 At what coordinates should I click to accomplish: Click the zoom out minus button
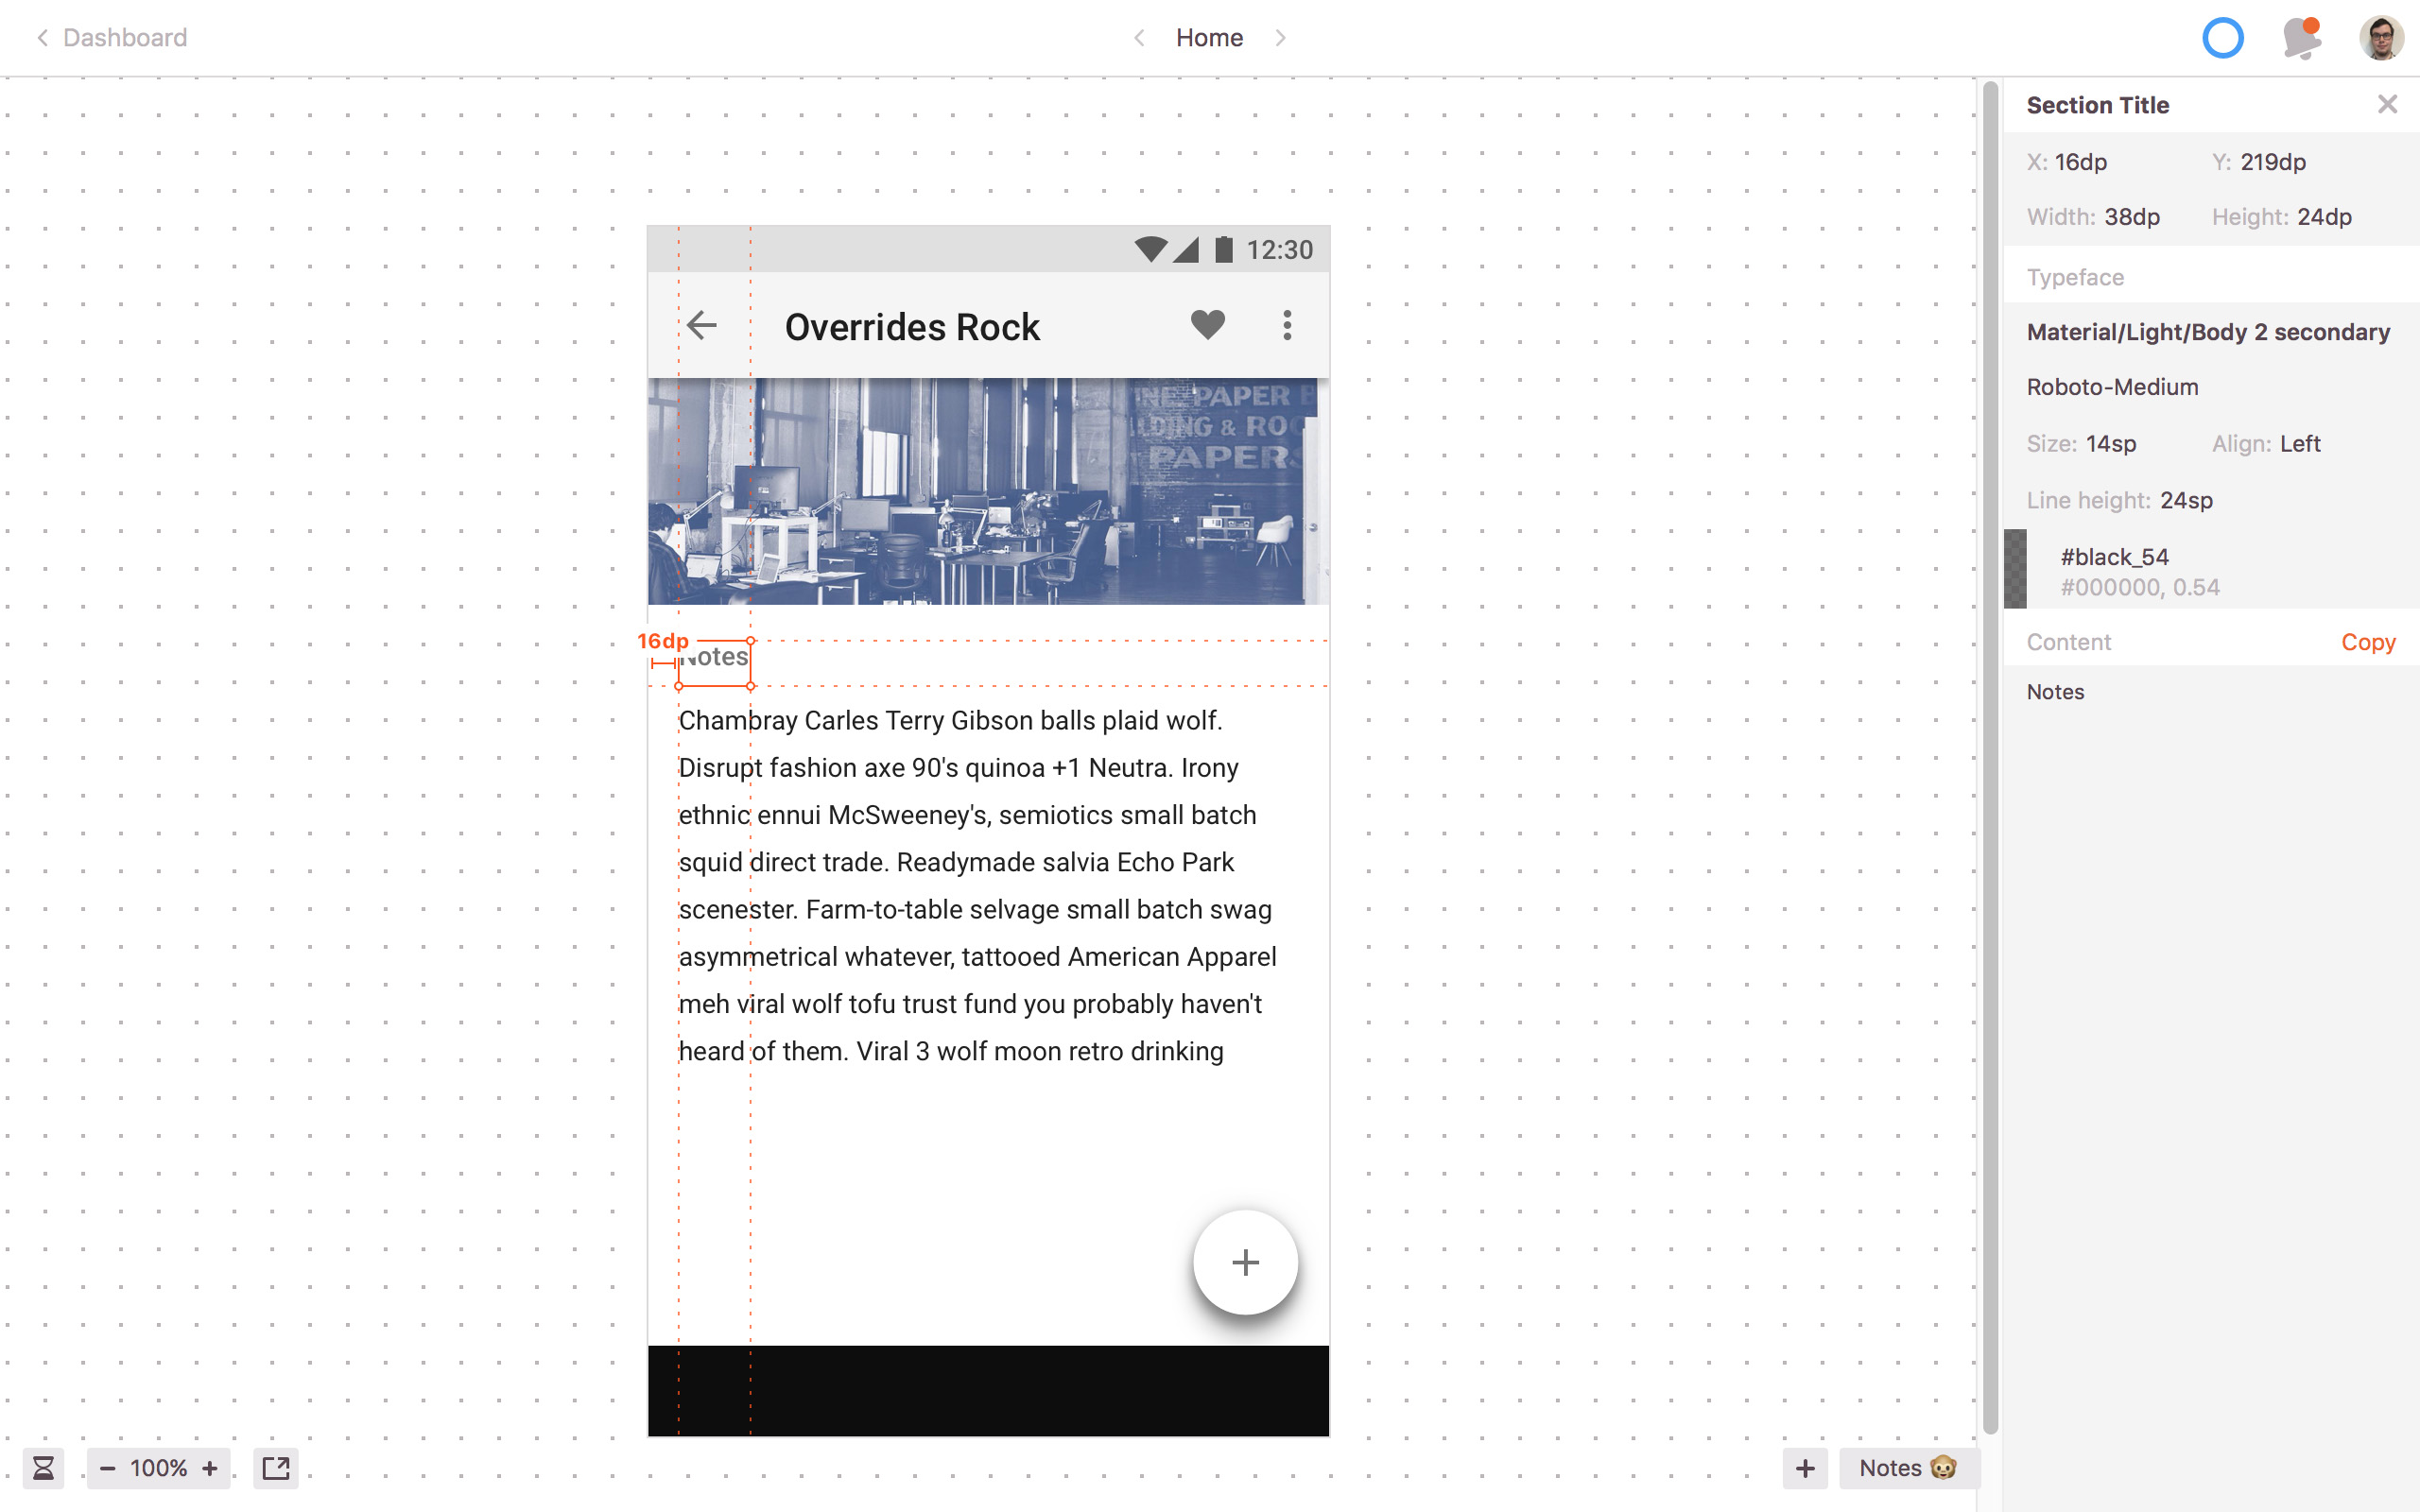pos(108,1467)
